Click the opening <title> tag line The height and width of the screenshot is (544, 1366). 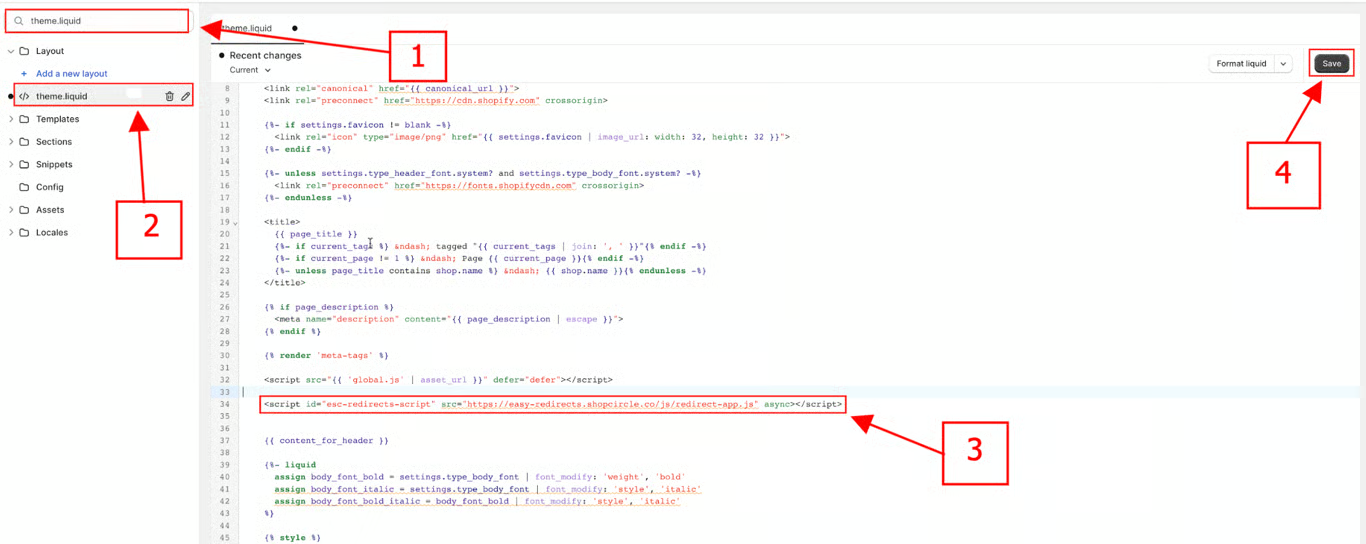click(282, 222)
